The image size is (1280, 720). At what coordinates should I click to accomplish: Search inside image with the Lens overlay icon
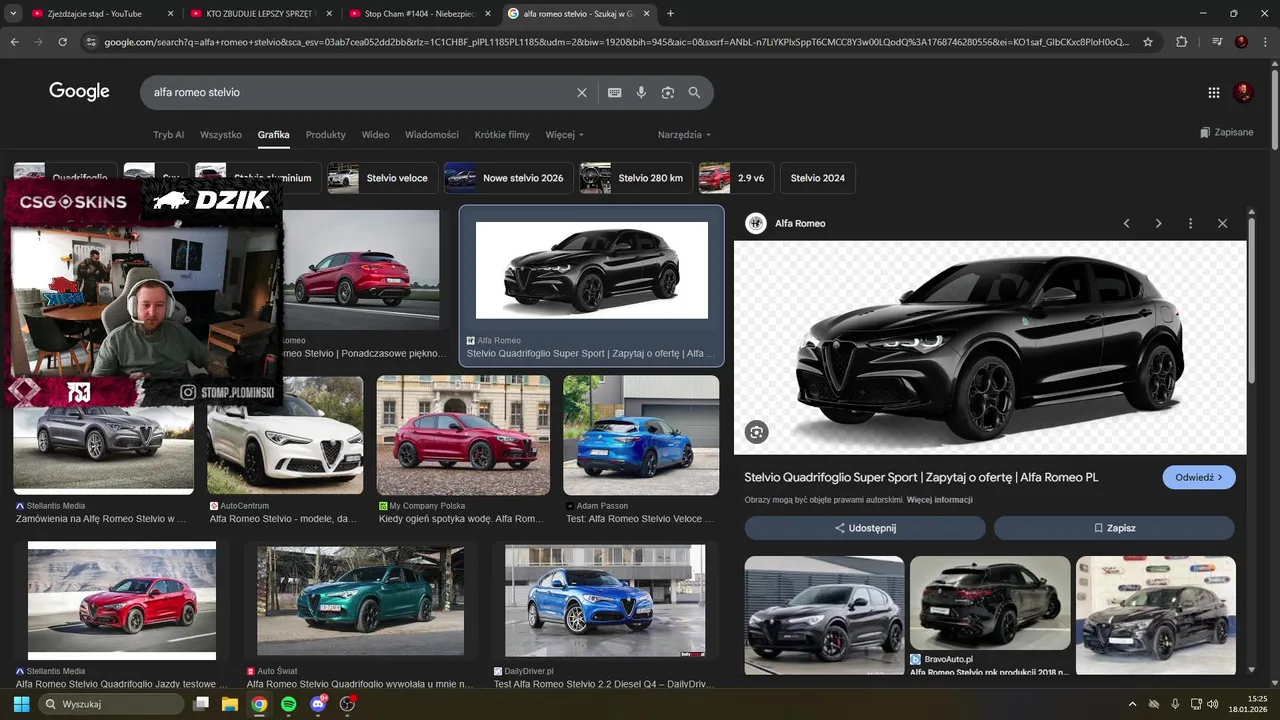click(x=756, y=432)
